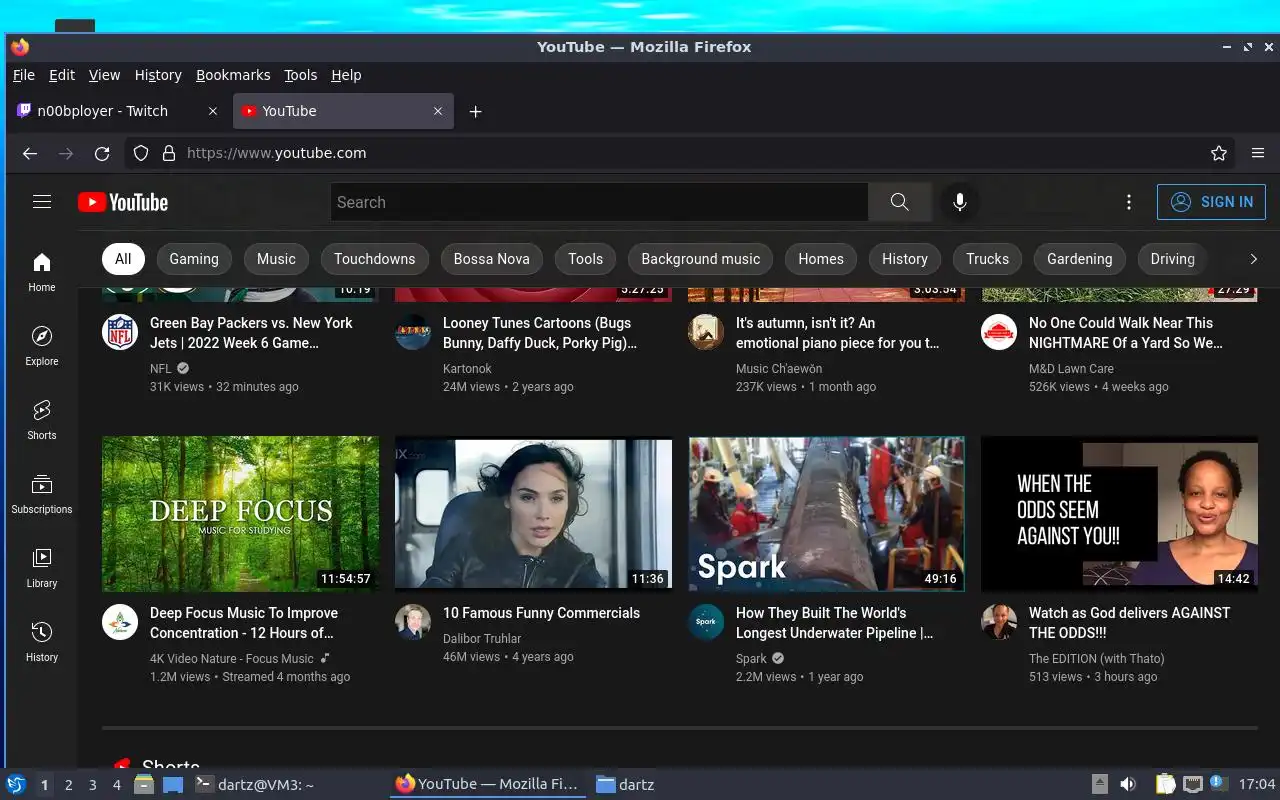
Task: Click the search magnifier button
Action: [900, 202]
